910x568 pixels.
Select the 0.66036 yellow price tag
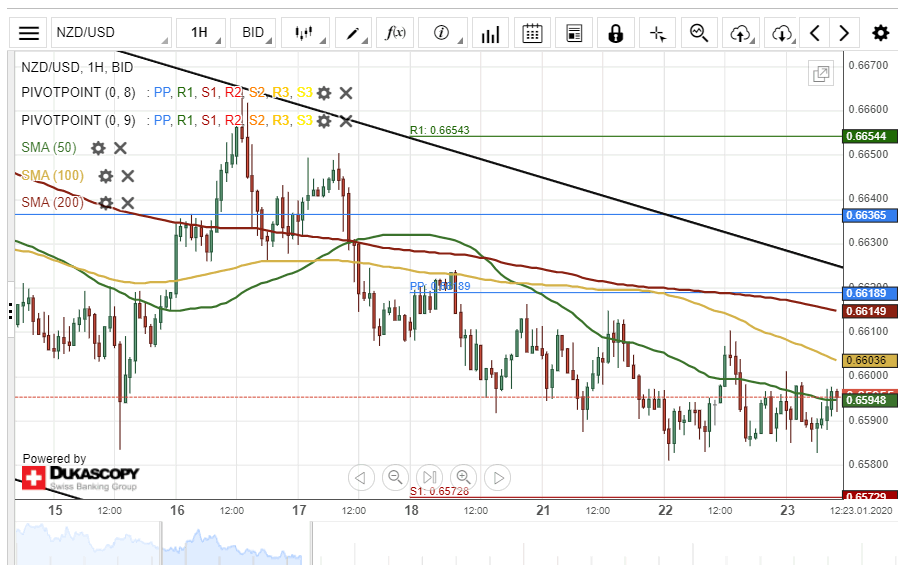pos(869,360)
